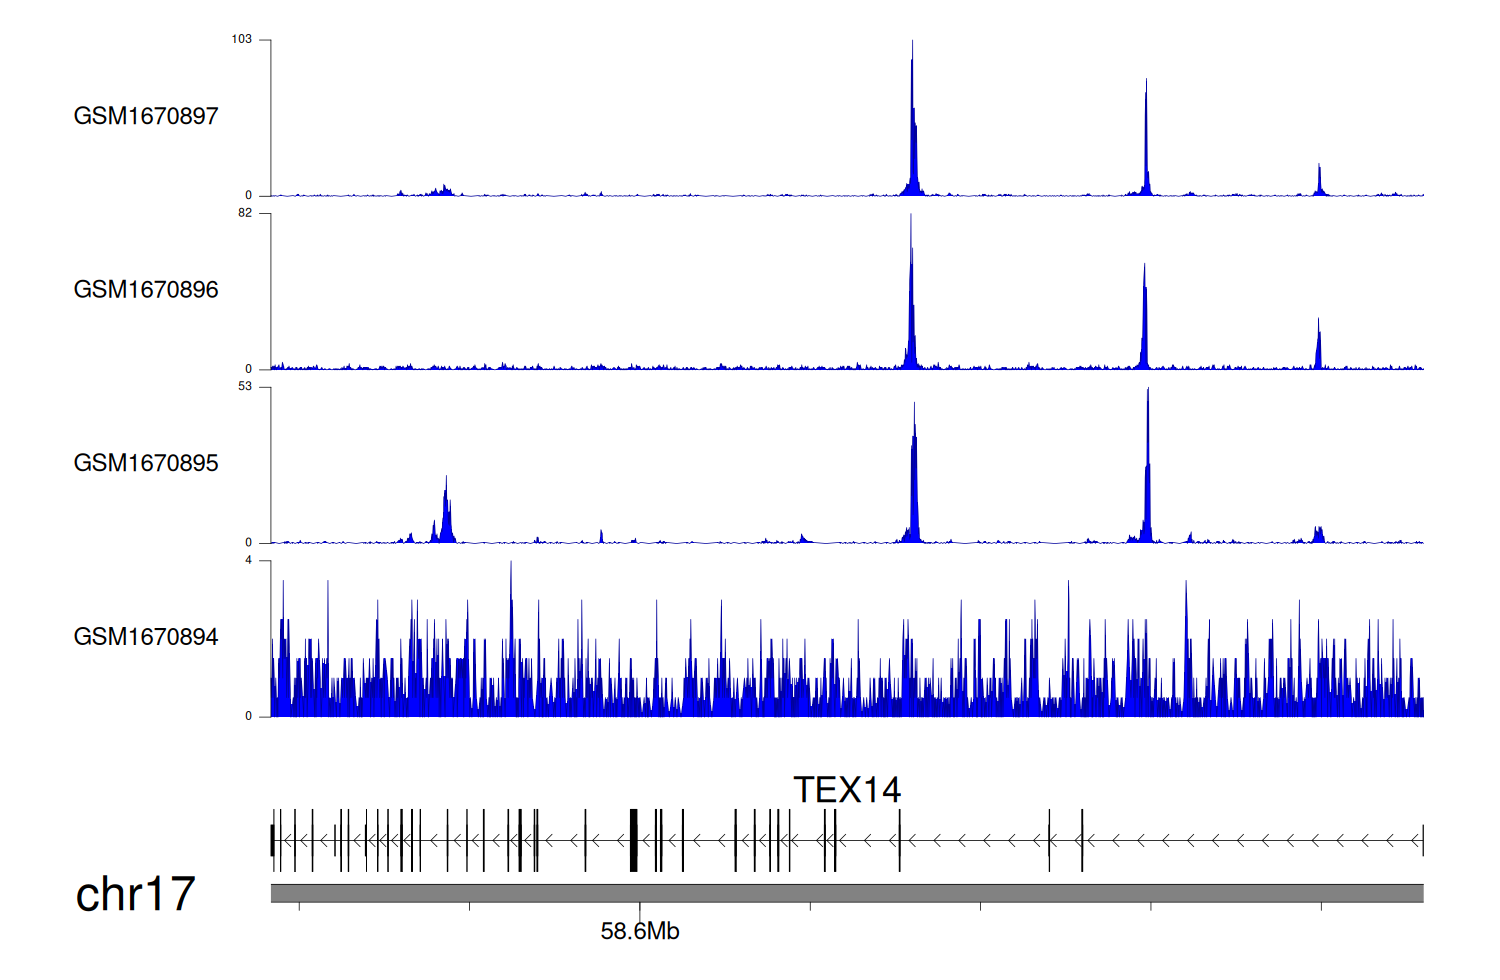
Task: Click the y-axis maximum value 82
Action: 245,213
